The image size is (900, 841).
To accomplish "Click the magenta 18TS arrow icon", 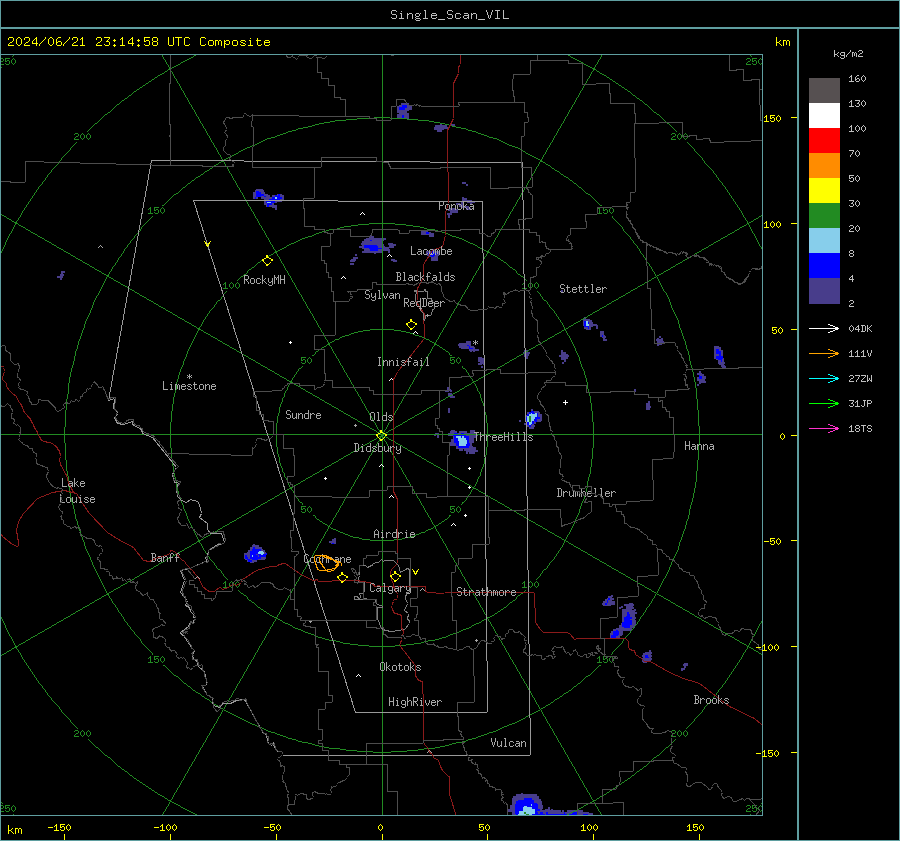I will click(x=824, y=428).
